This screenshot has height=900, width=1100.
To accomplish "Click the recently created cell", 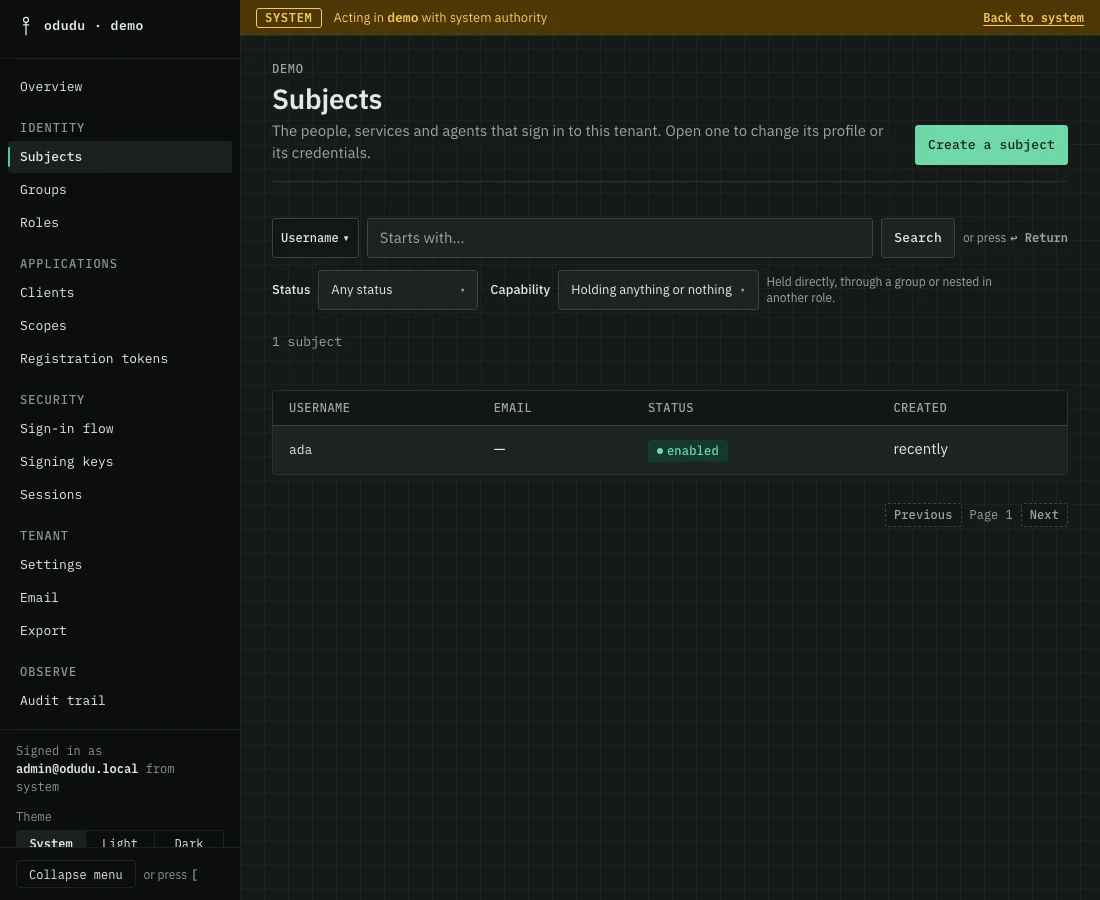I will (x=920, y=449).
